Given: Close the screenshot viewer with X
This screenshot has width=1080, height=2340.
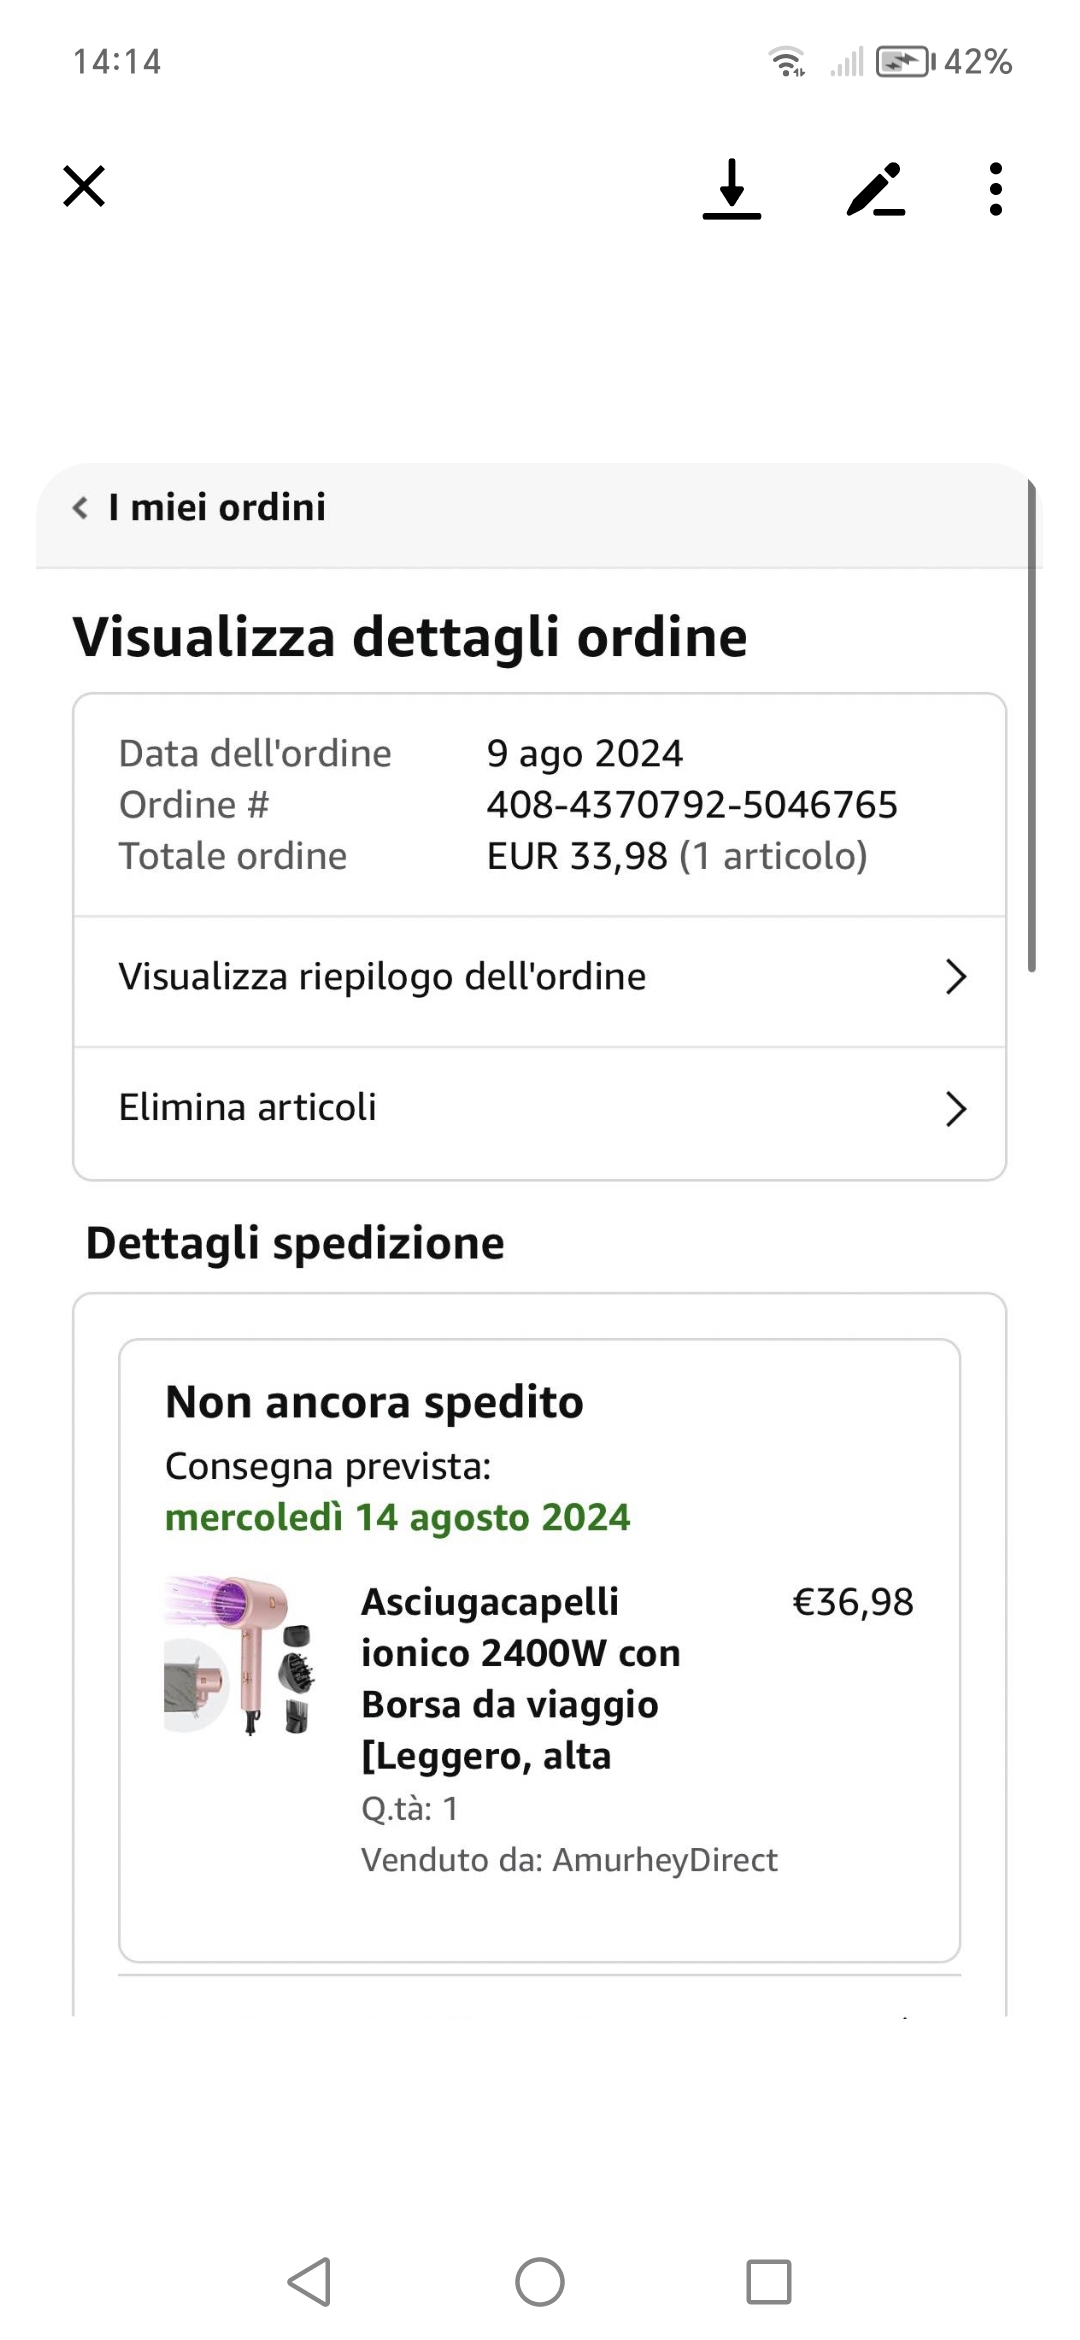Looking at the screenshot, I should point(84,187).
